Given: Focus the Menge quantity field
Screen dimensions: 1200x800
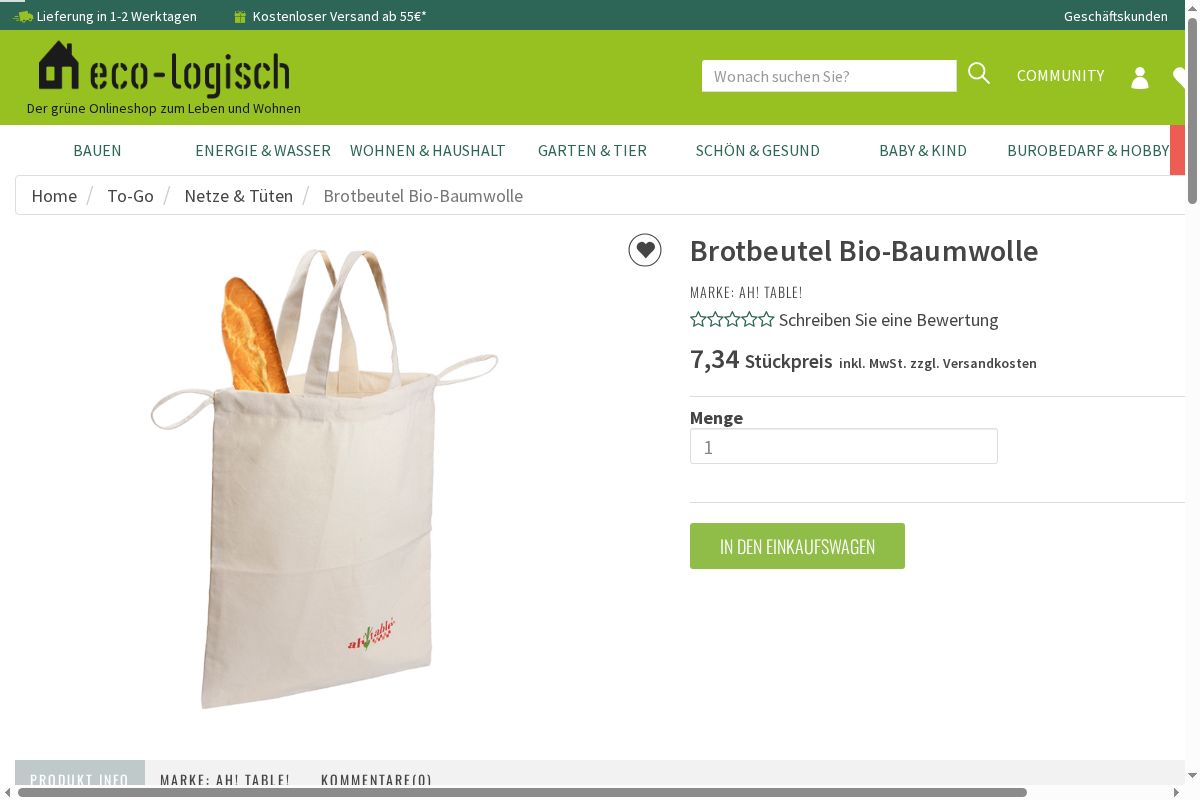Looking at the screenshot, I should (x=844, y=446).
